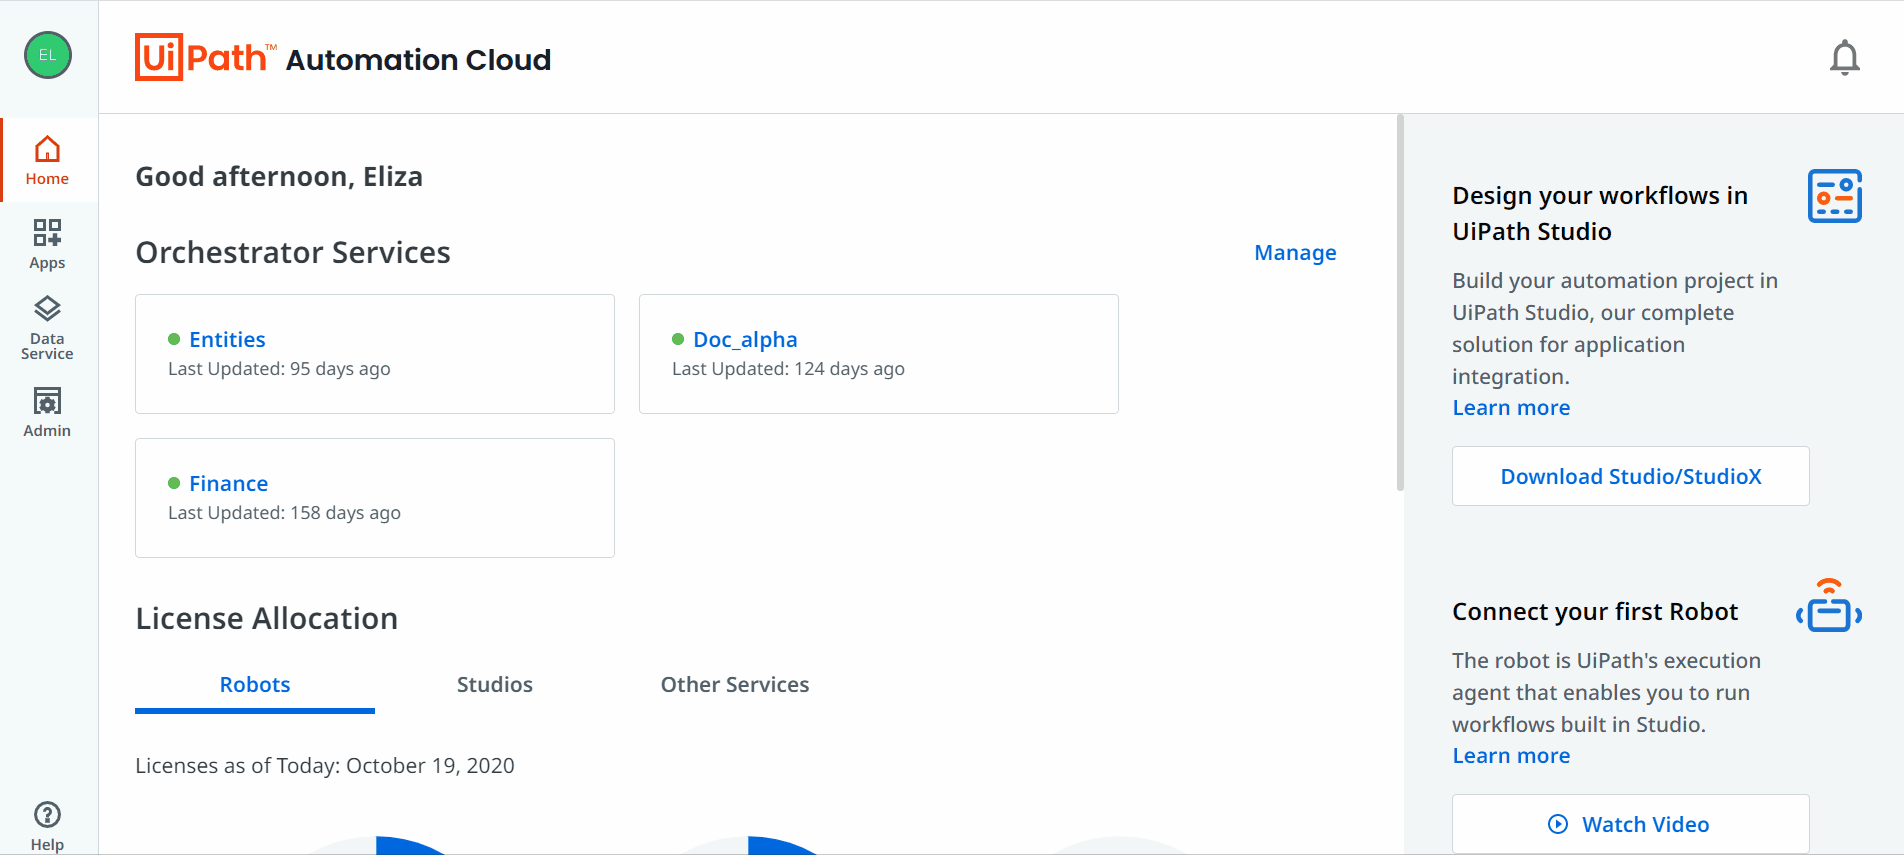The width and height of the screenshot is (1904, 855).
Task: Switch to the Robots license tab
Action: pyautogui.click(x=255, y=685)
